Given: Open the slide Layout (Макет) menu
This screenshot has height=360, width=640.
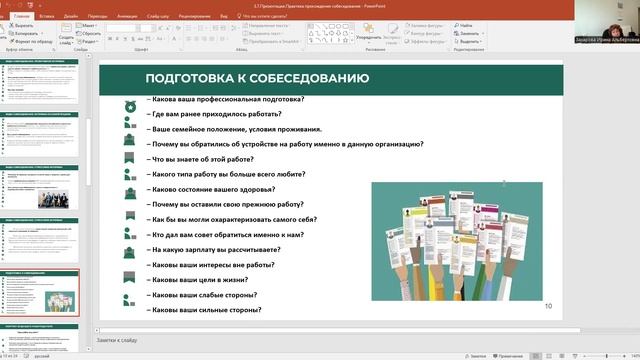Looking at the screenshot, I should tap(87, 25).
